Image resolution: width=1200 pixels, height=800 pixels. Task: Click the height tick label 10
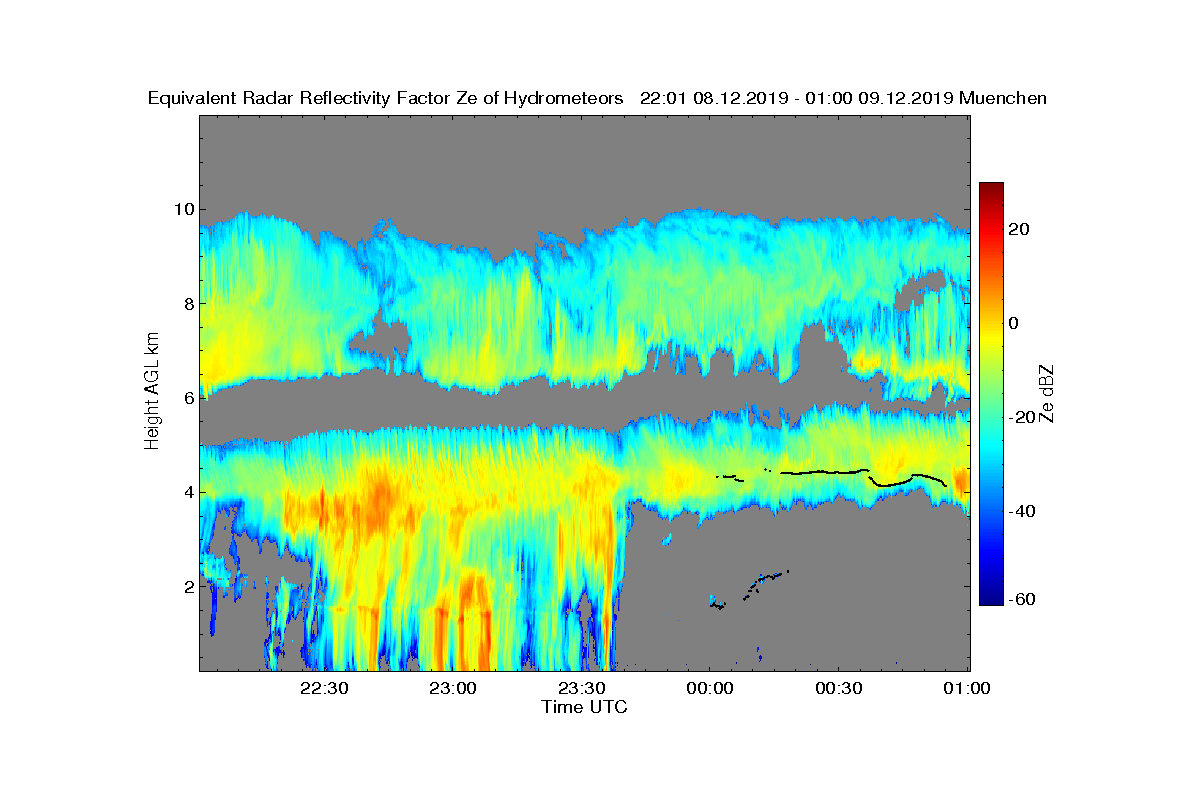[184, 209]
